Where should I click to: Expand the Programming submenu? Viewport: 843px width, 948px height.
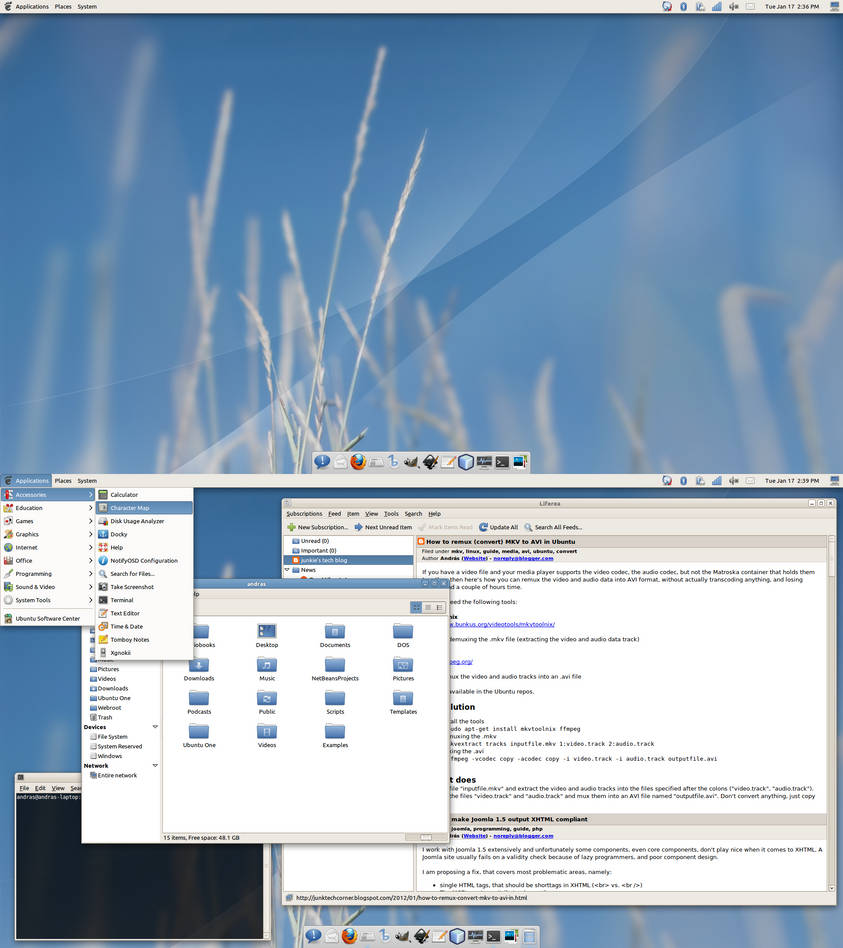click(47, 574)
